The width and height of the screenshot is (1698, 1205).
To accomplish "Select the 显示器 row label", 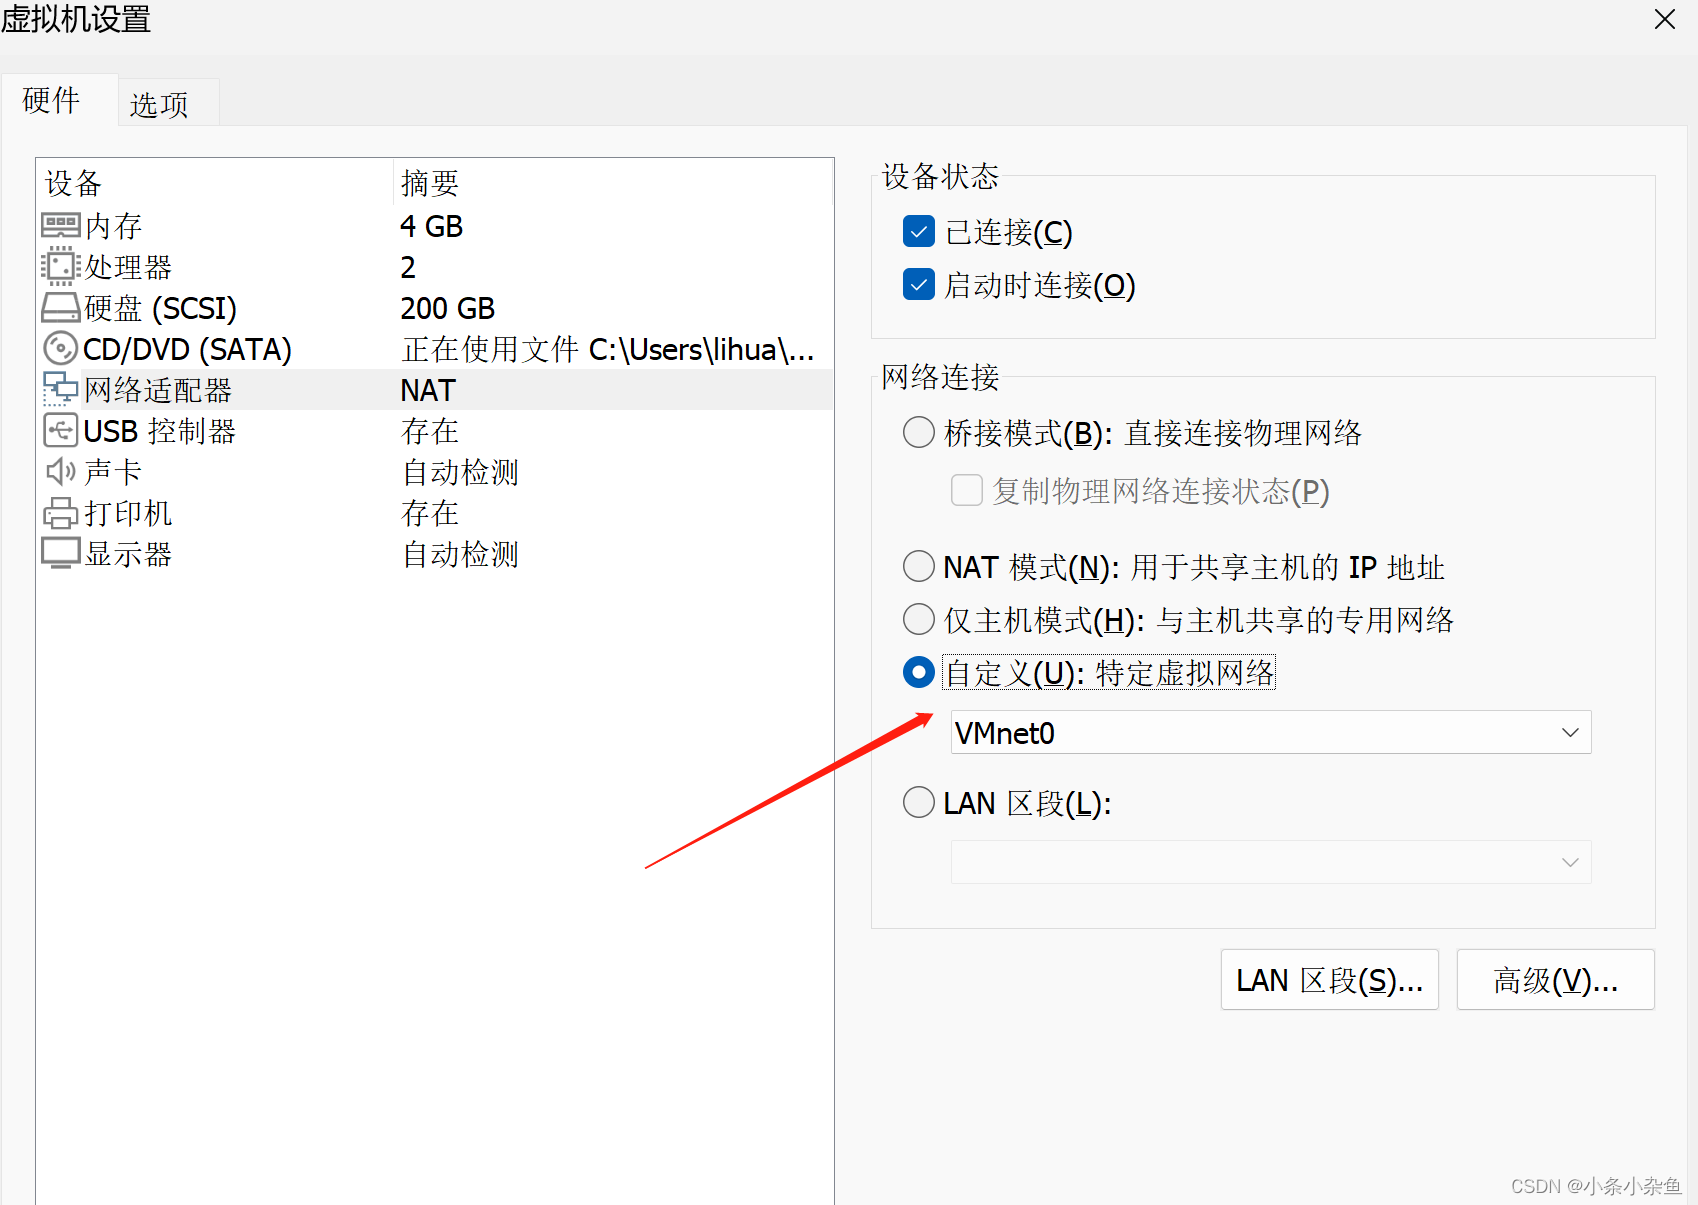I will (128, 554).
